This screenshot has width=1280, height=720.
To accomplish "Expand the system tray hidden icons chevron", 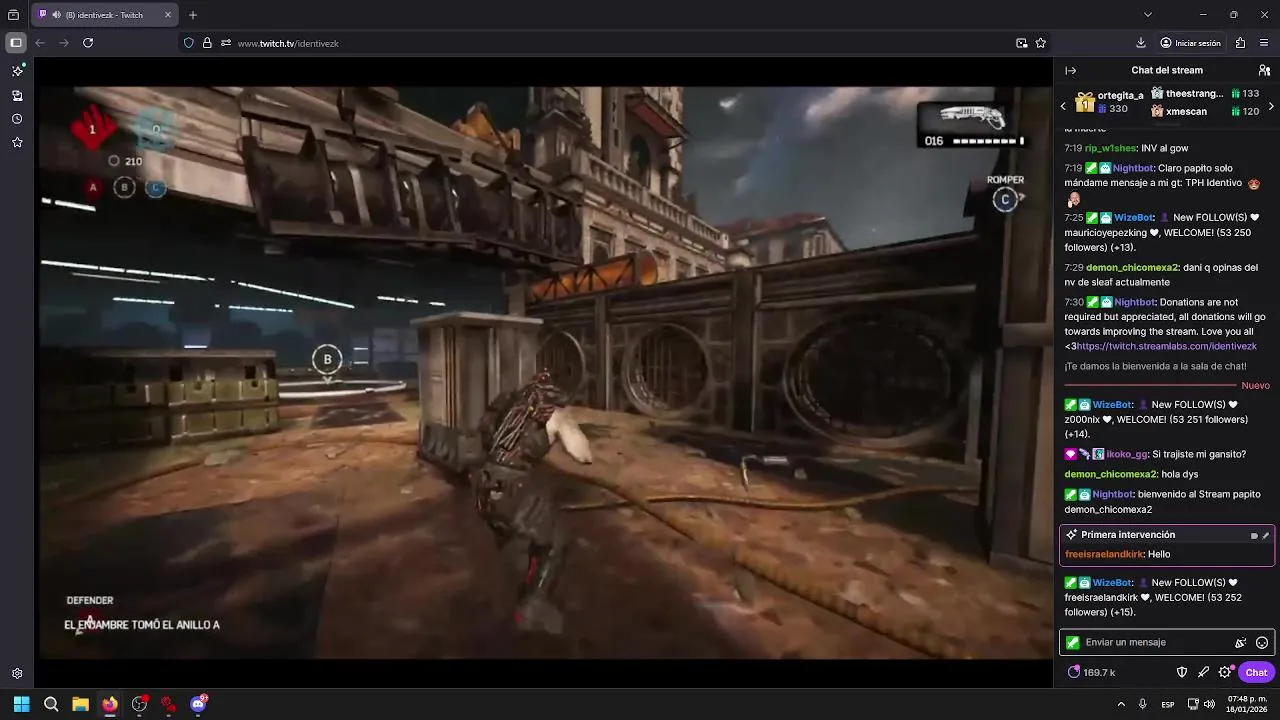I will (x=1121, y=704).
